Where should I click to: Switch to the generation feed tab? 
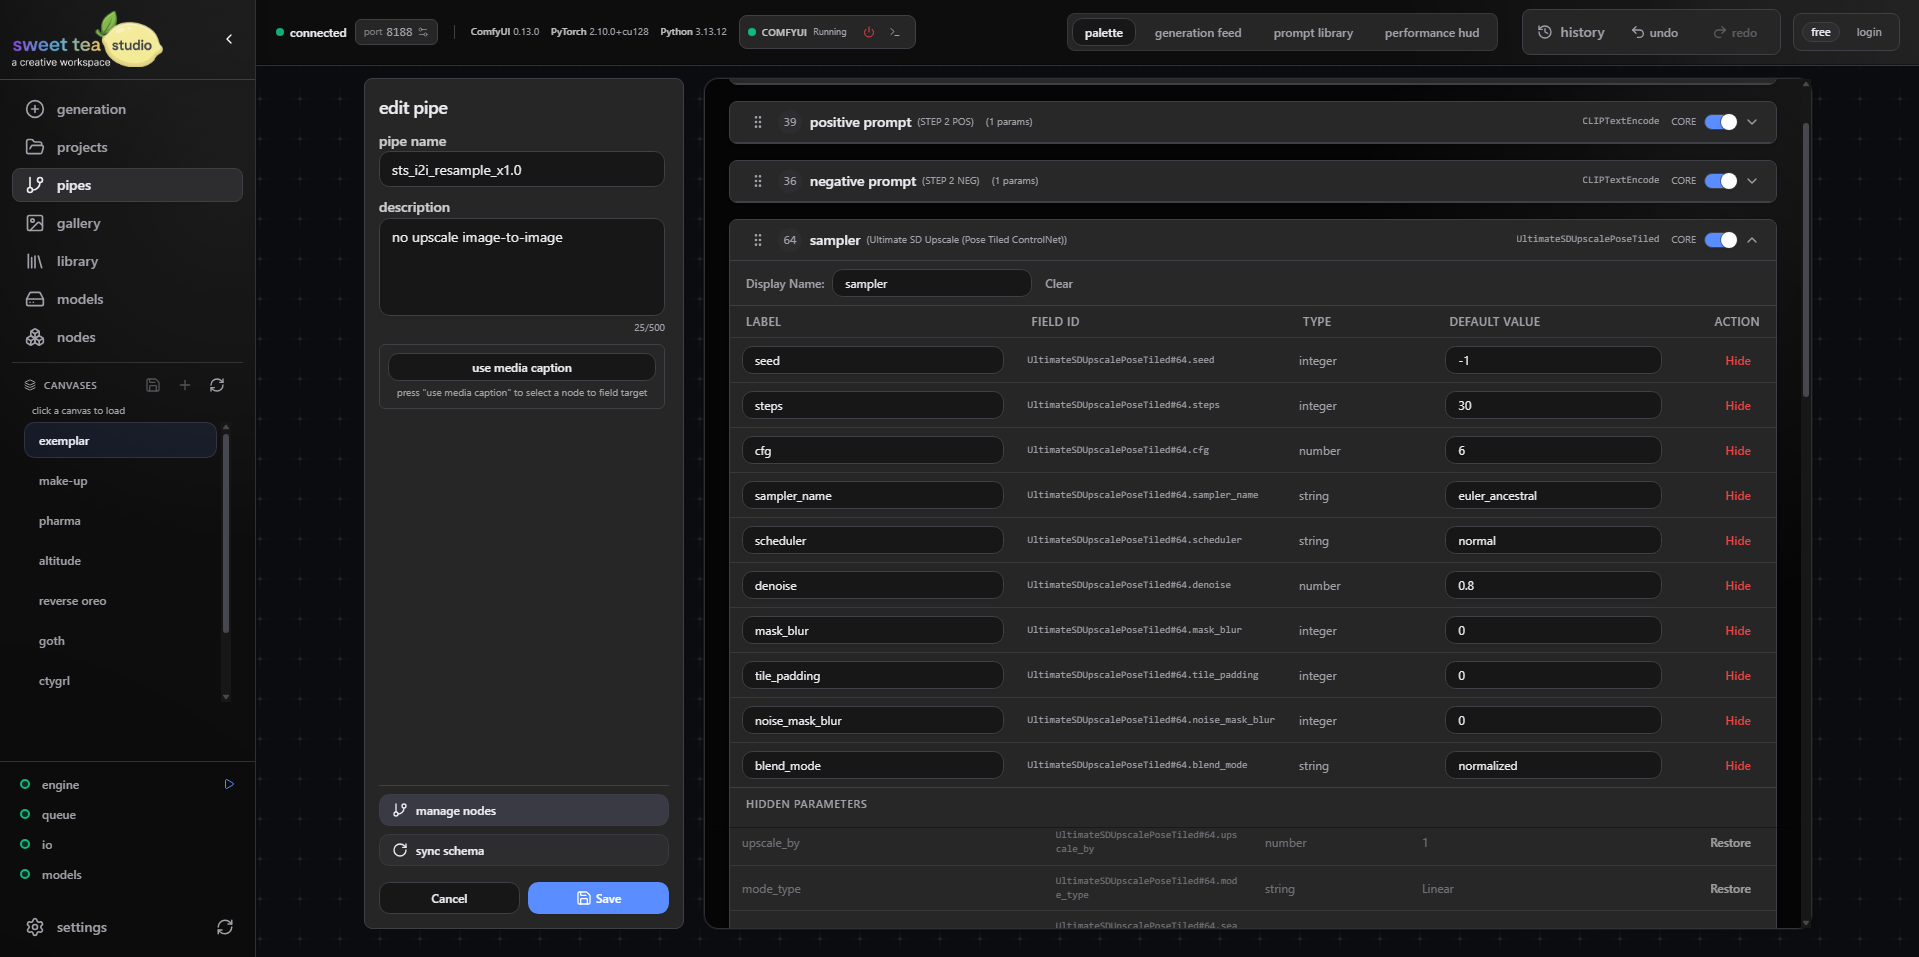coord(1197,33)
